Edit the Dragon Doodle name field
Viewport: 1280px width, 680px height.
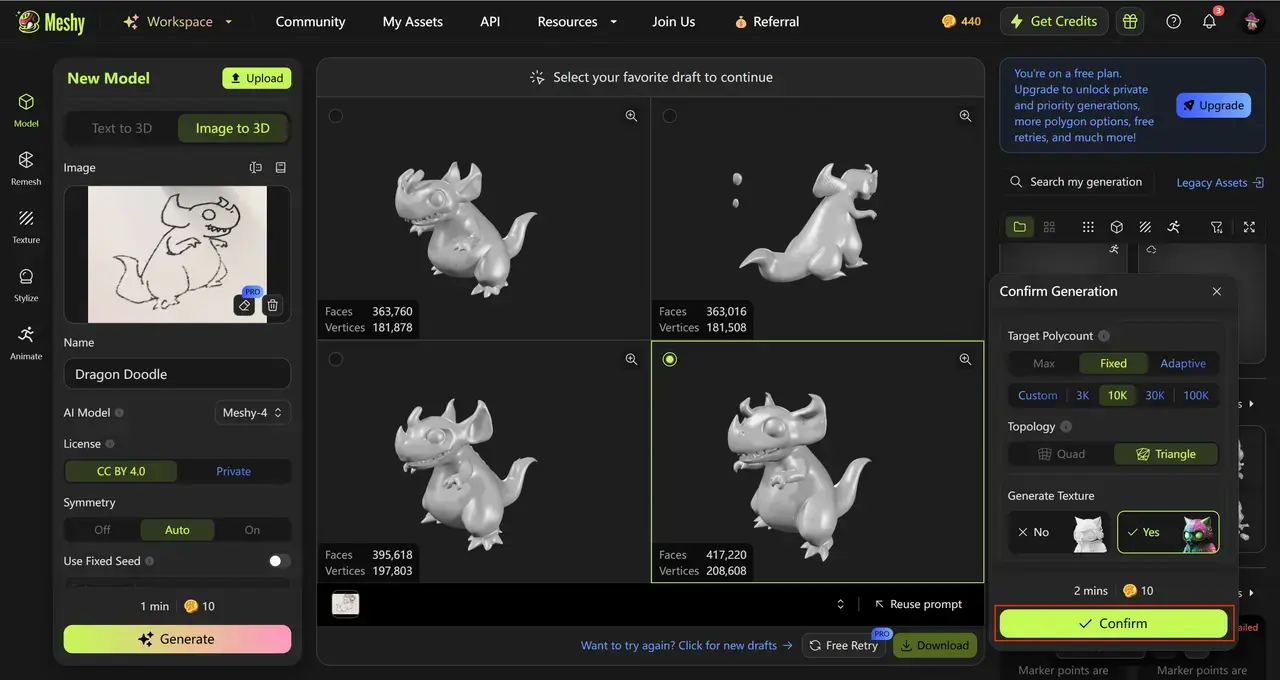pos(177,374)
